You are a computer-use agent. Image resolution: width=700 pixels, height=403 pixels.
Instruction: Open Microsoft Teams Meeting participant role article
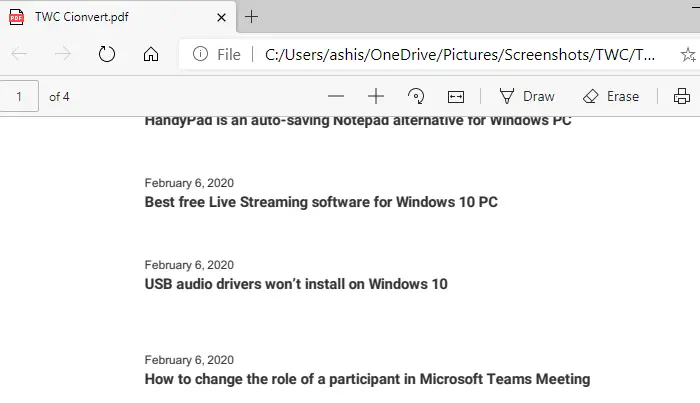(x=367, y=379)
